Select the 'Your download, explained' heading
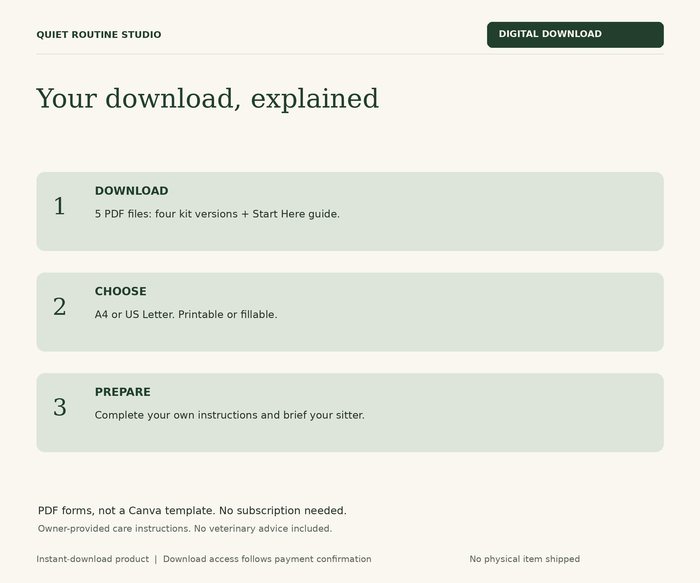 pos(207,99)
